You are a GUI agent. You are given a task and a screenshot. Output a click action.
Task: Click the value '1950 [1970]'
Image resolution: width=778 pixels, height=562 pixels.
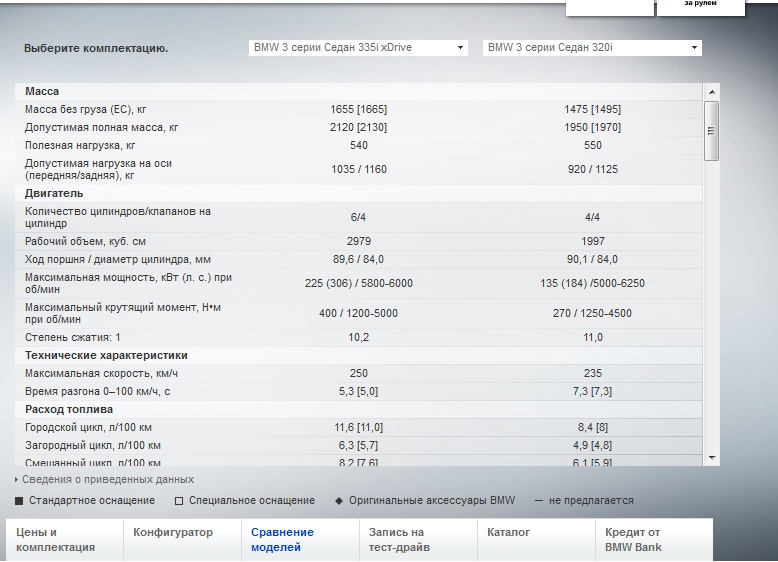592,127
